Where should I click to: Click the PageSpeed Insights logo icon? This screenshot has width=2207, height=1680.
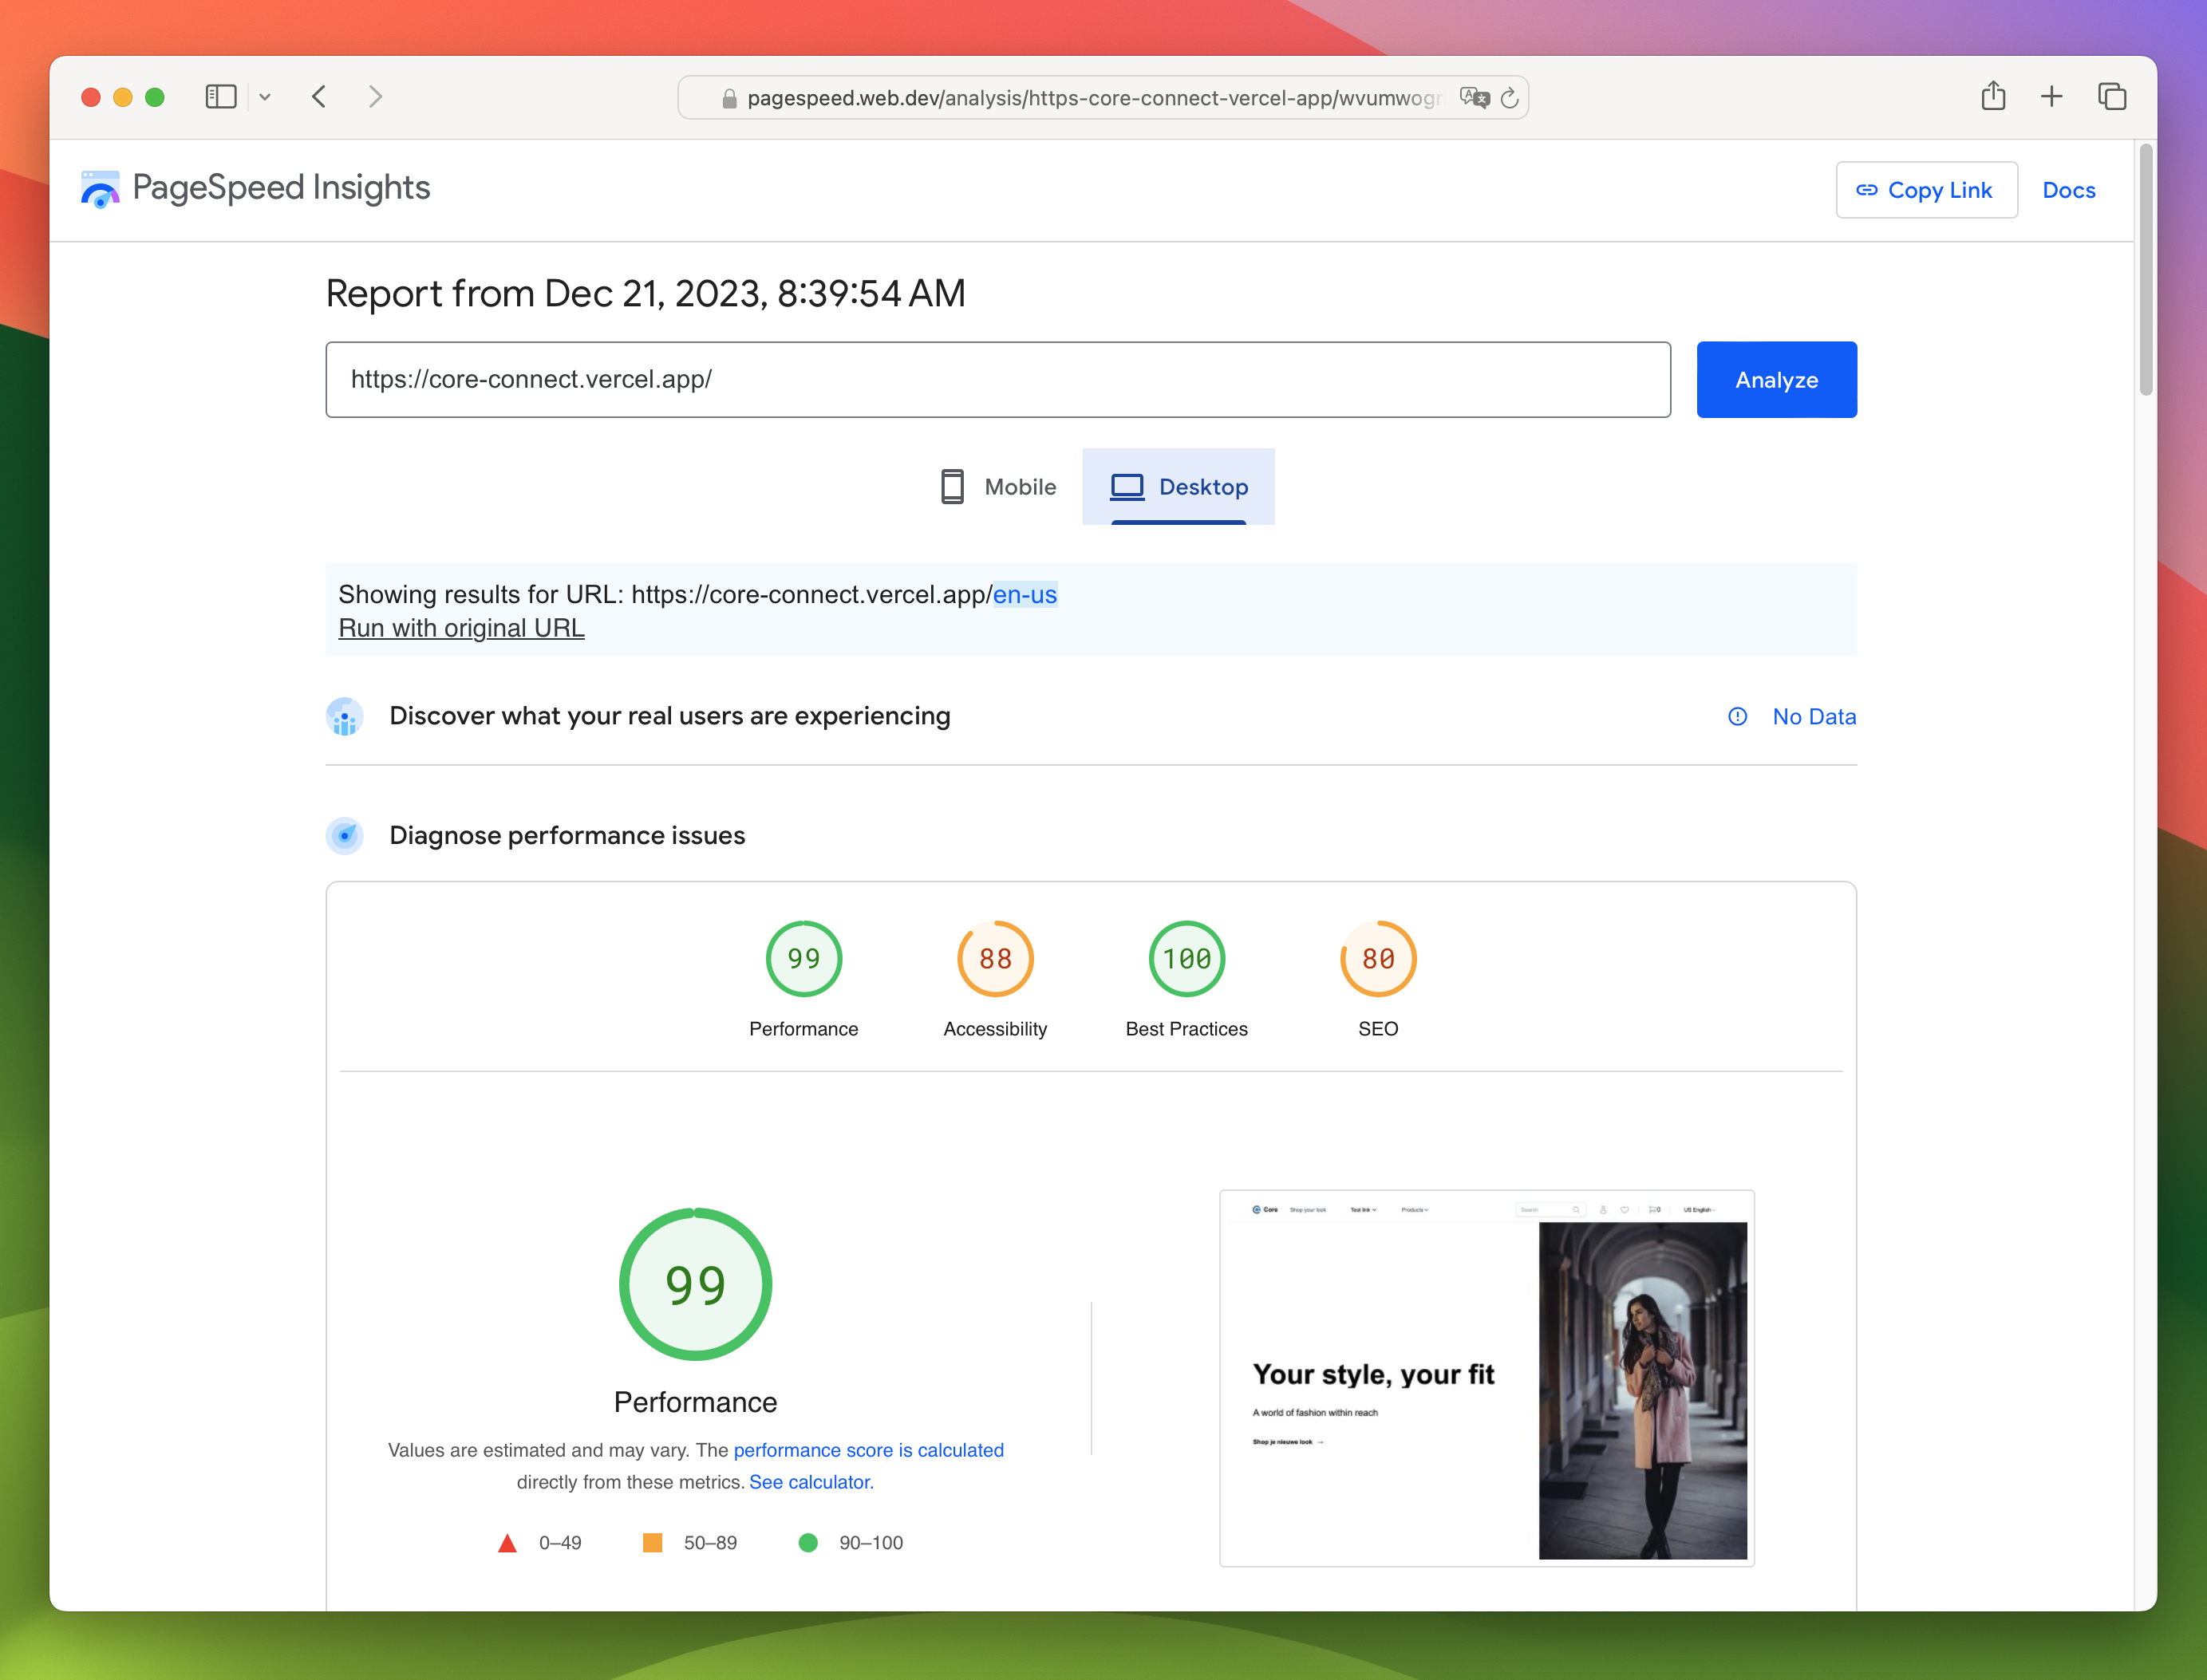[100, 189]
